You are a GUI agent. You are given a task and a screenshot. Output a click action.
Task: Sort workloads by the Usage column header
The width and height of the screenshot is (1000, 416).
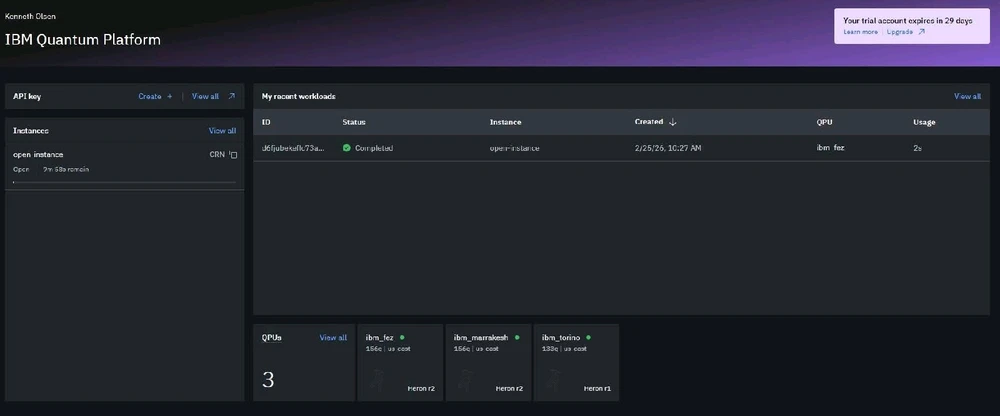point(925,122)
